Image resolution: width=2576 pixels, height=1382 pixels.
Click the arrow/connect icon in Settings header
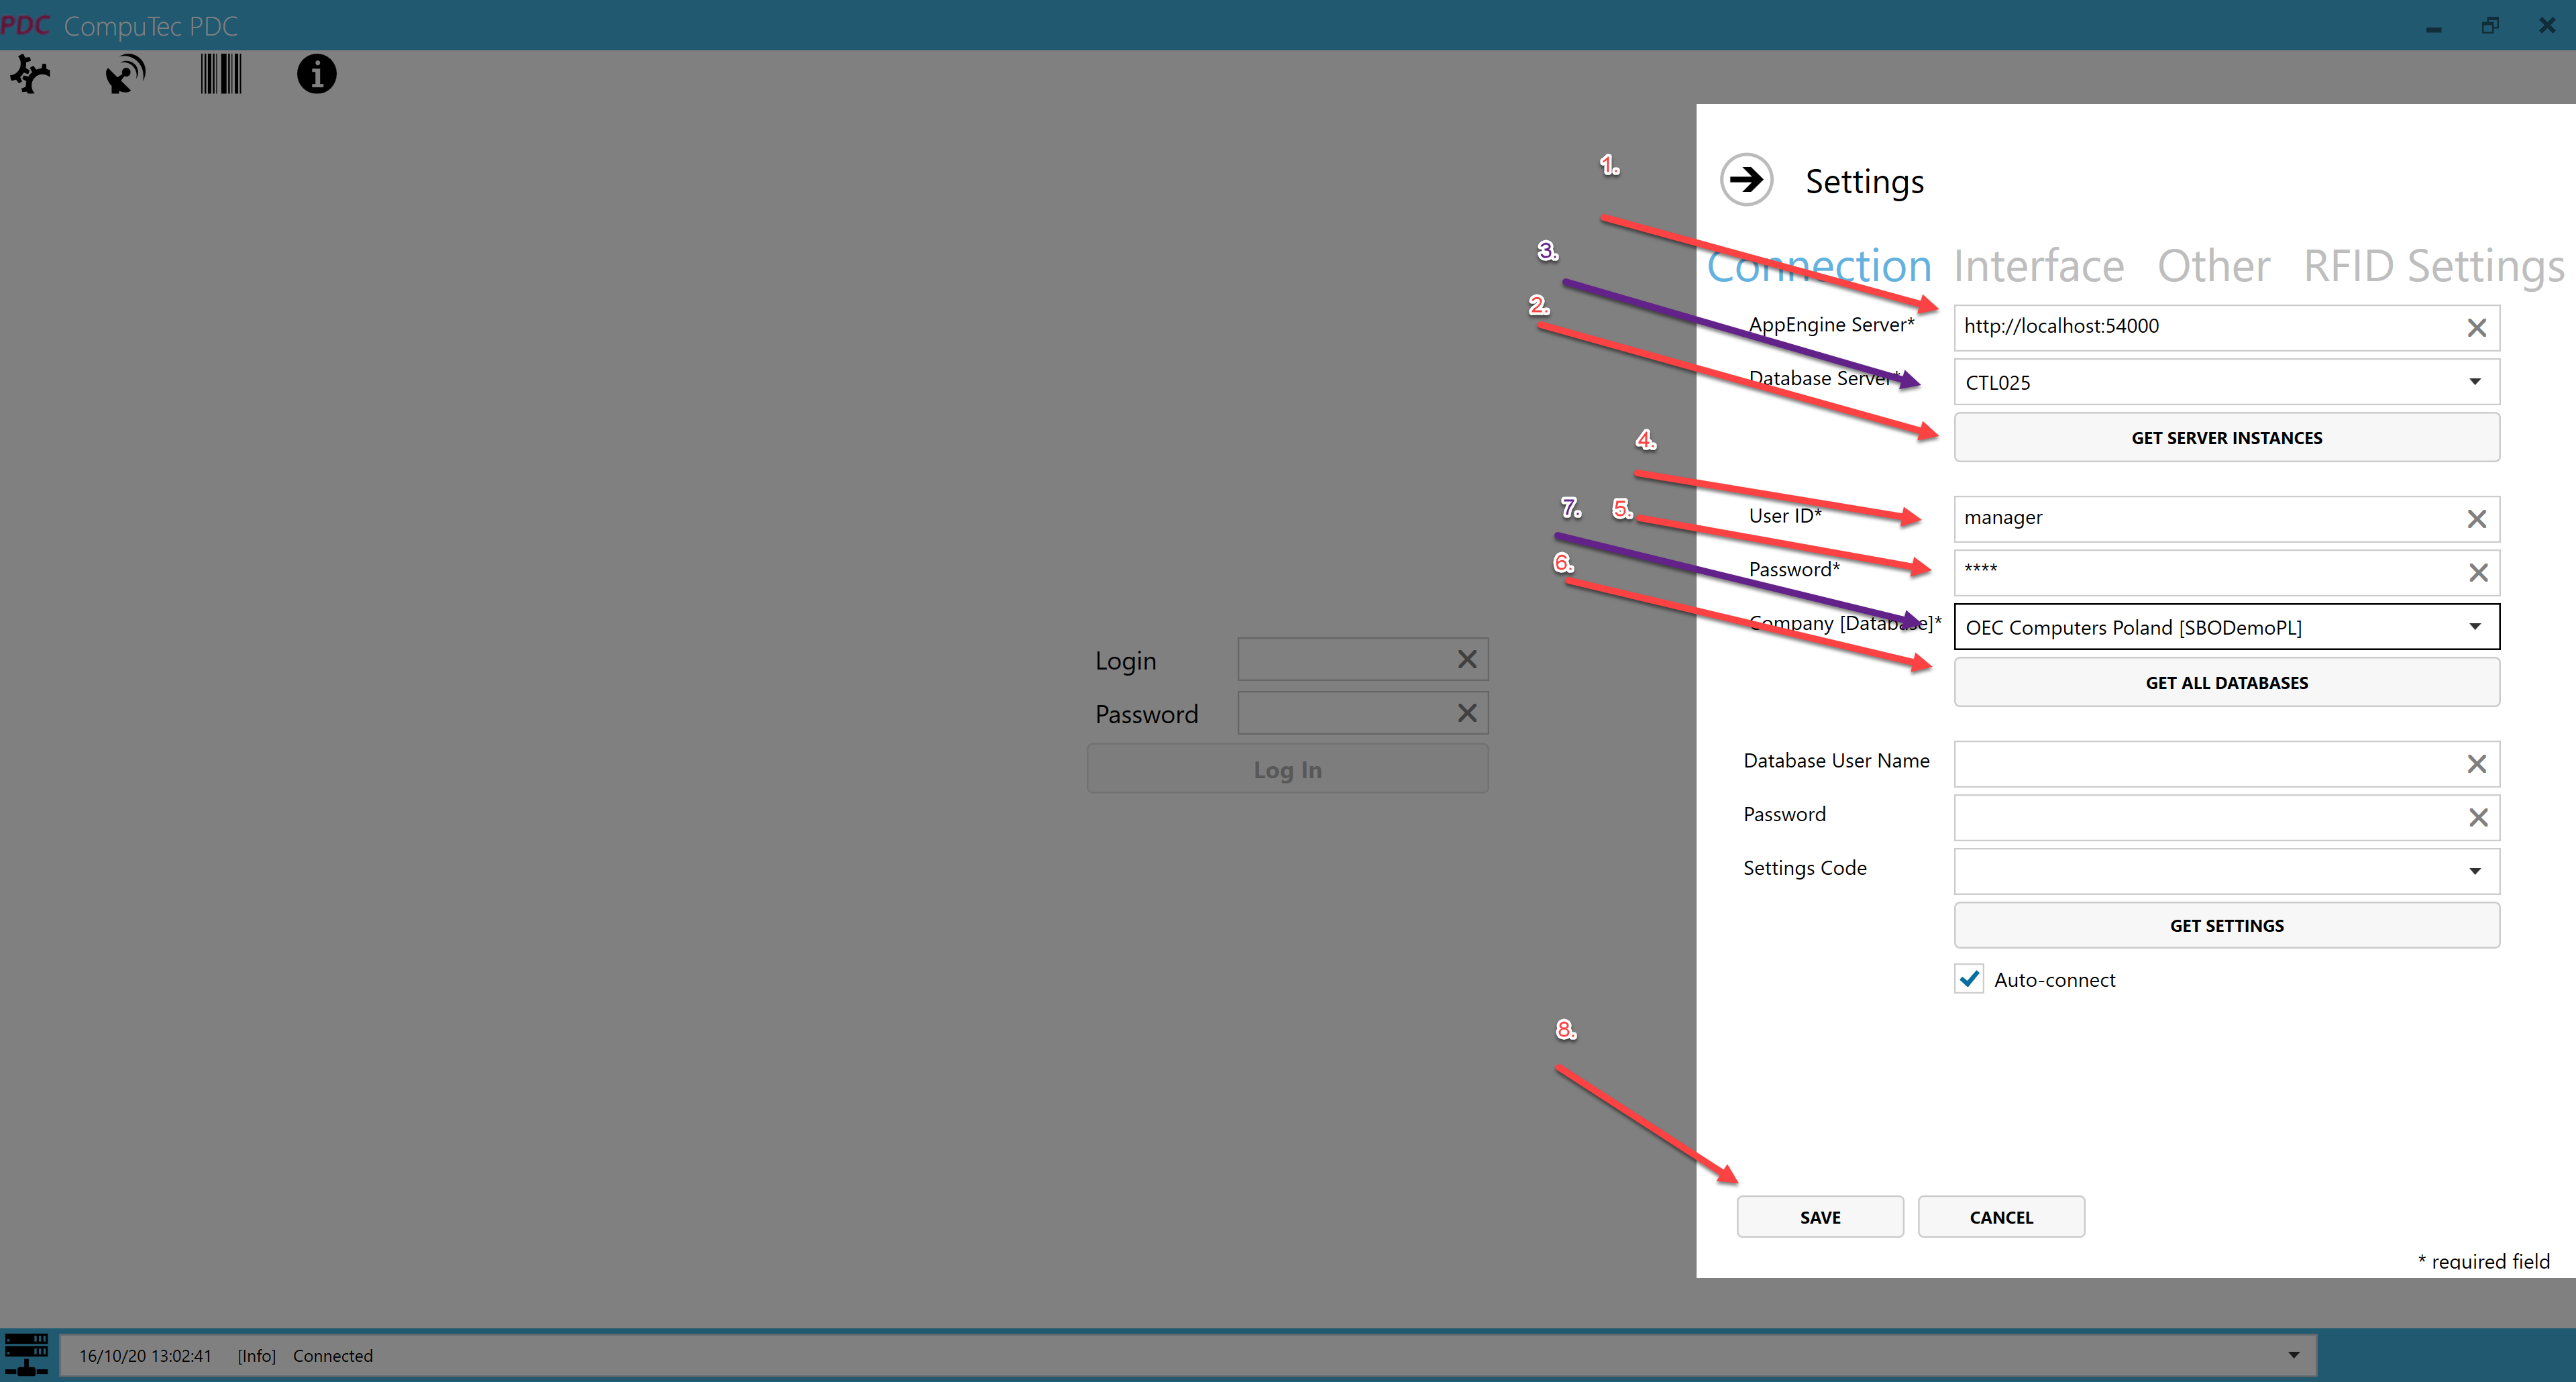(1745, 179)
